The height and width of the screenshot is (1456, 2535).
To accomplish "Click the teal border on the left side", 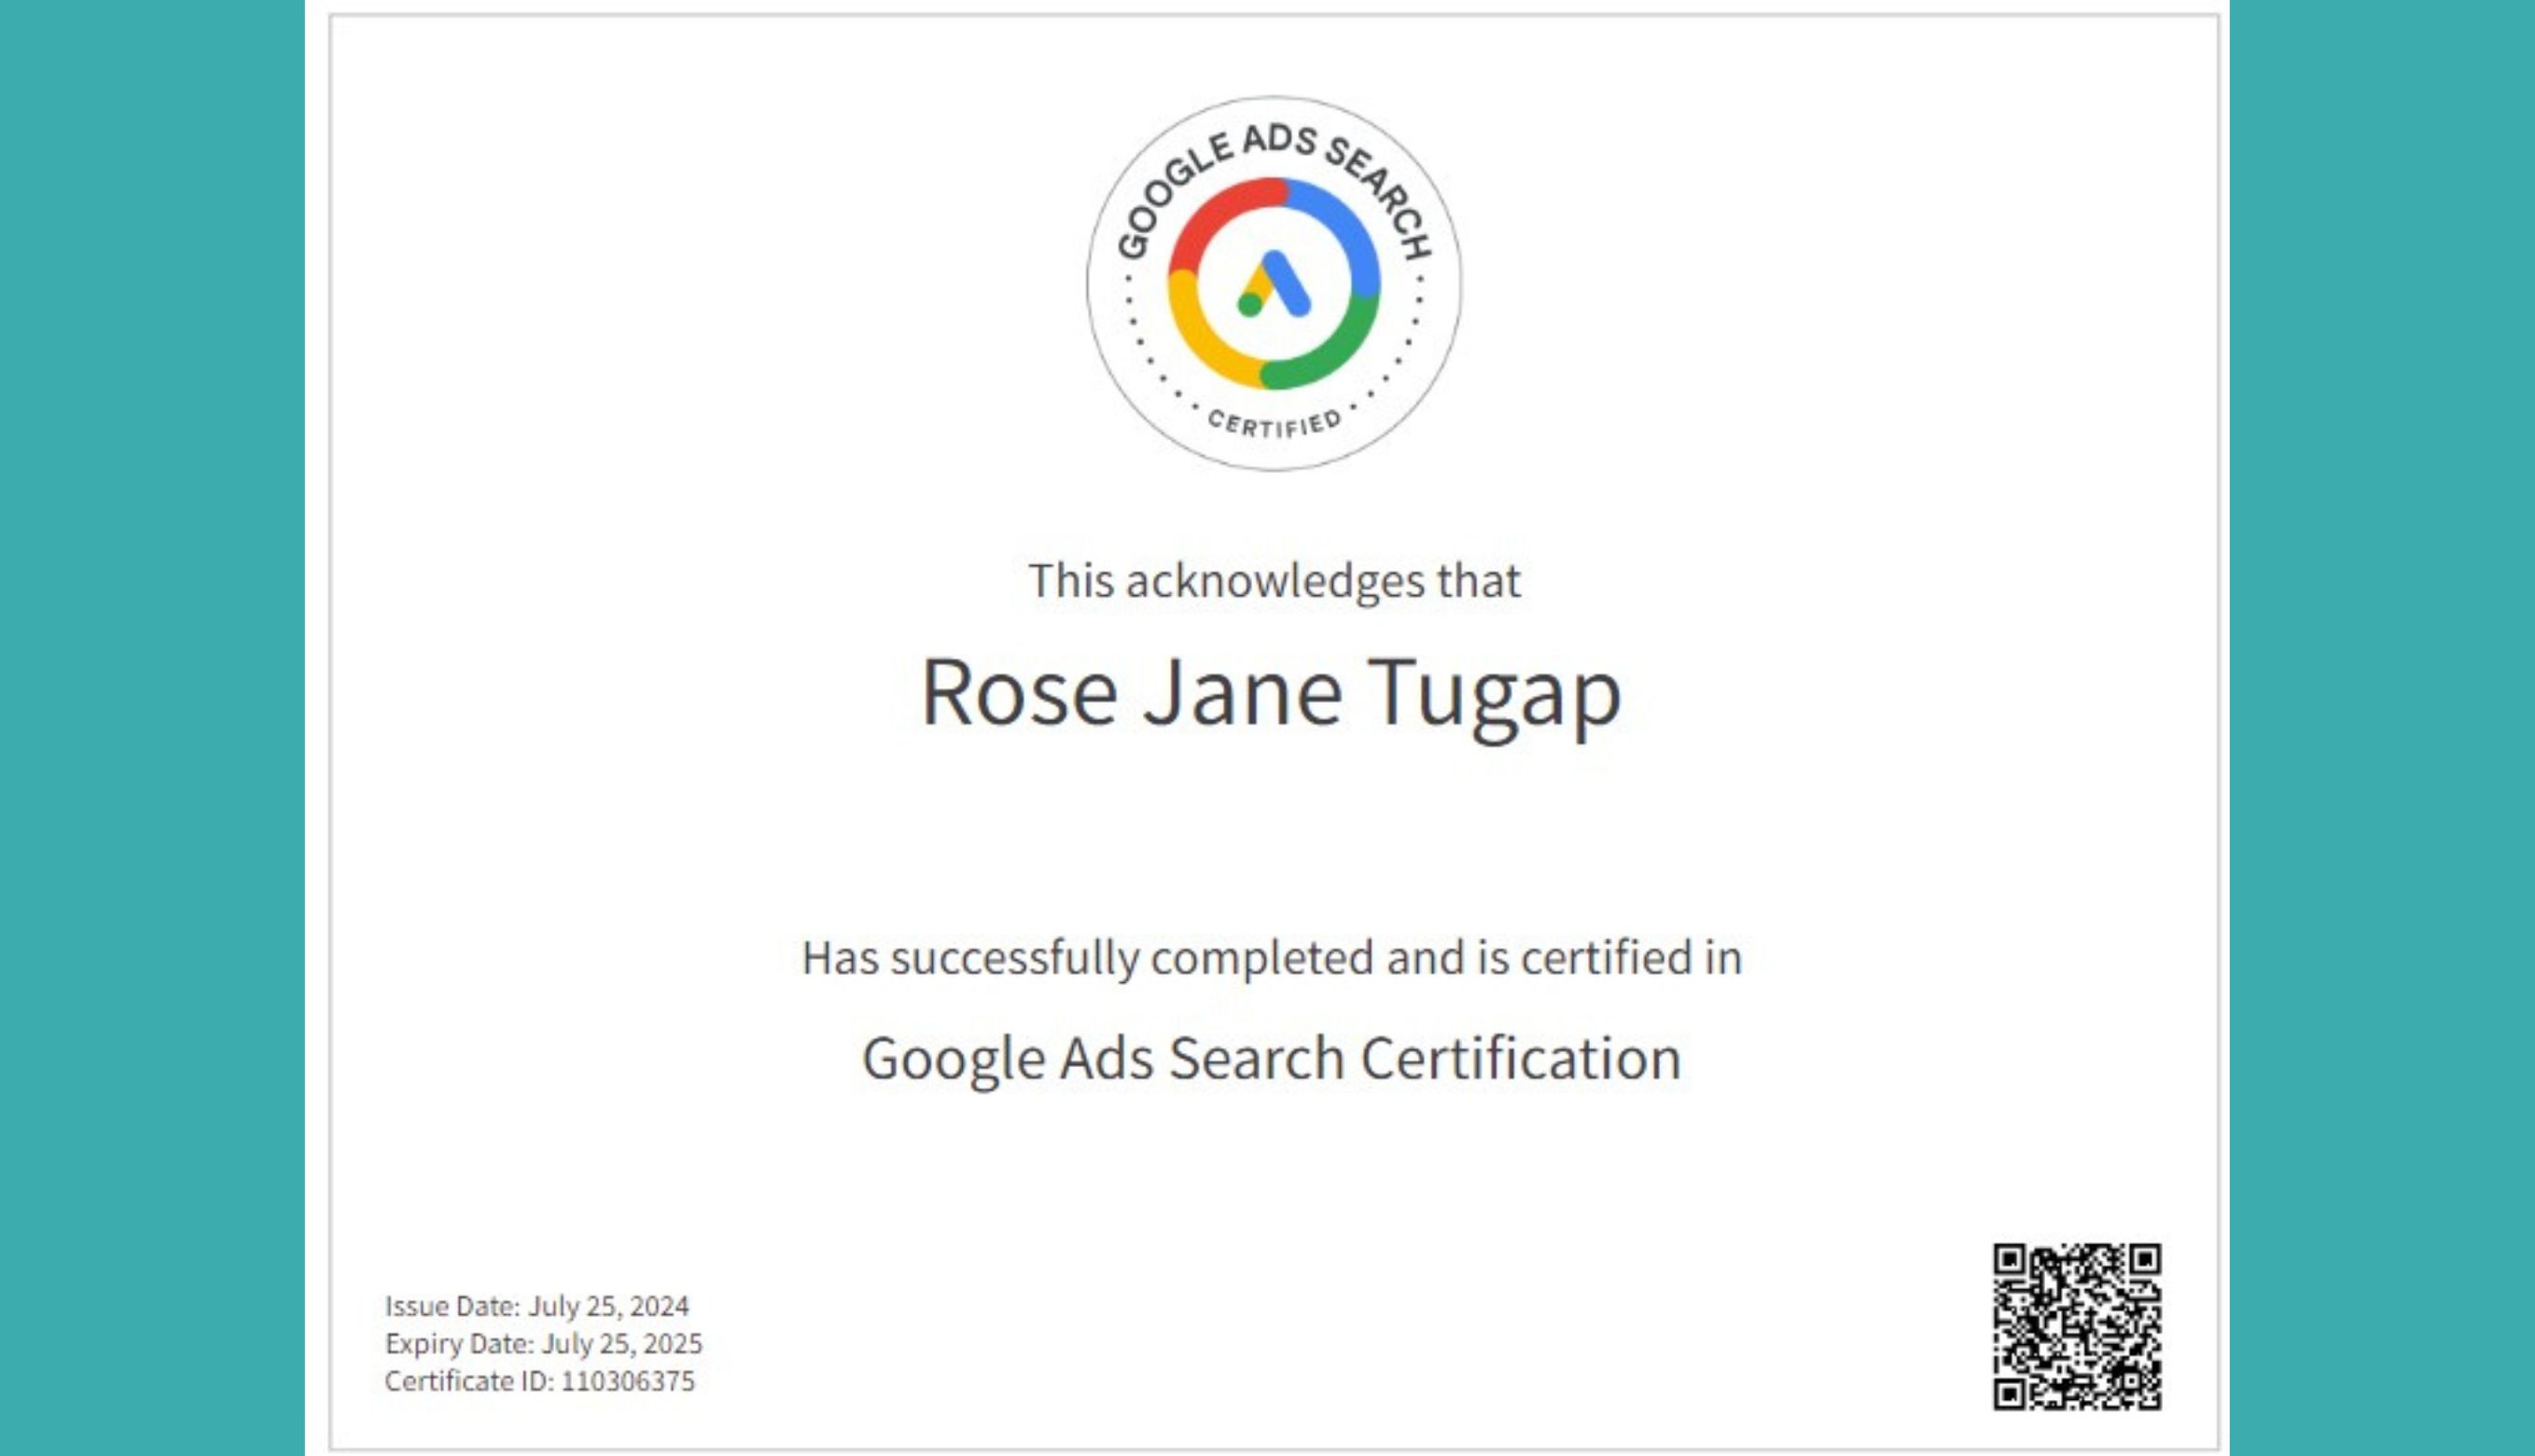I will (150, 728).
